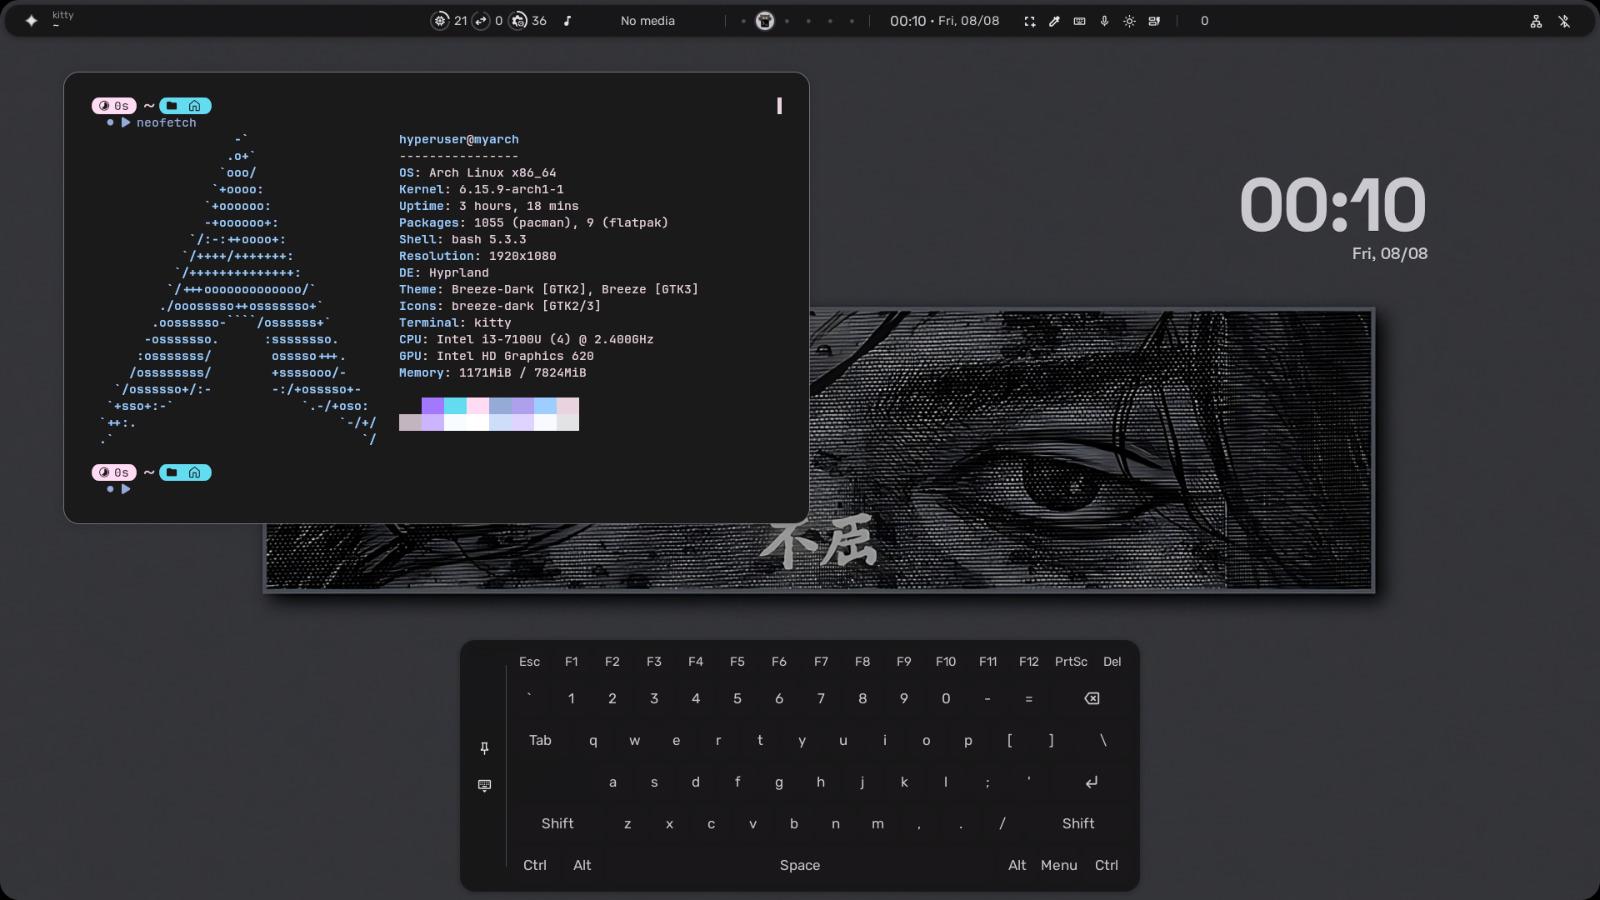1600x900 pixels.
Task: Open the network status icon
Action: click(1536, 21)
